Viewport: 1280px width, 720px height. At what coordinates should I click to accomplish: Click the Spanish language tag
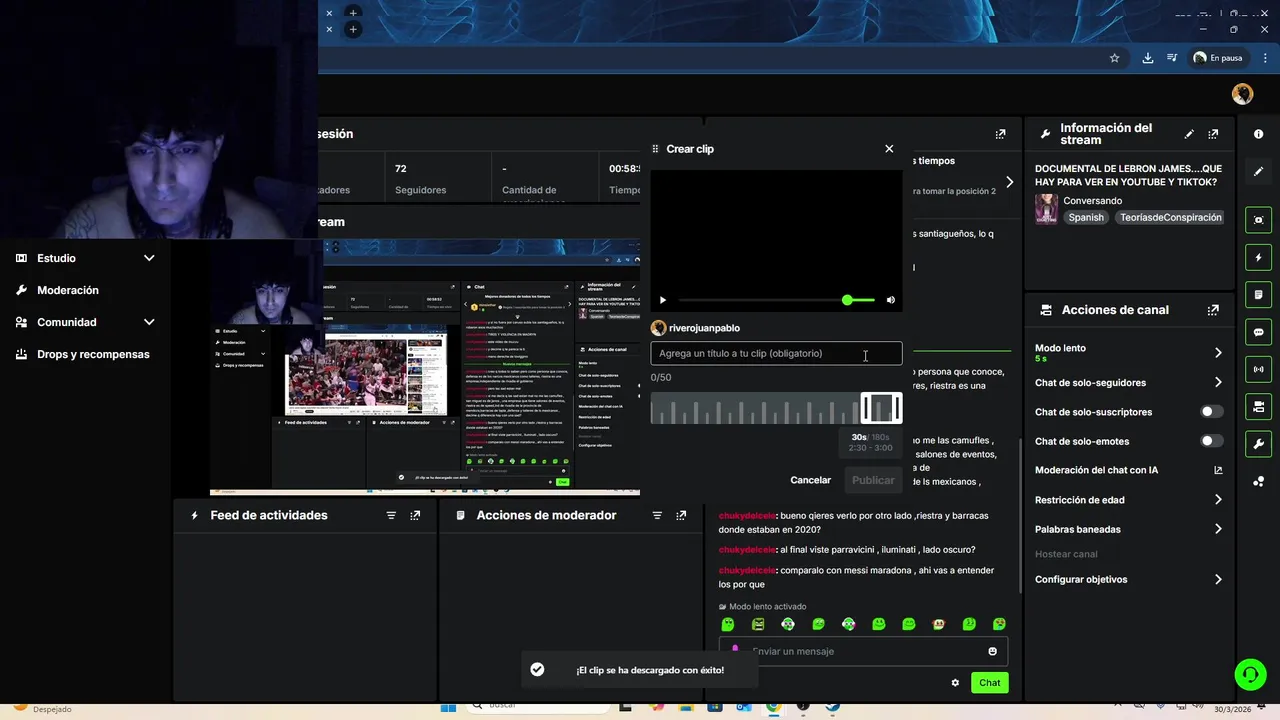point(1086,217)
